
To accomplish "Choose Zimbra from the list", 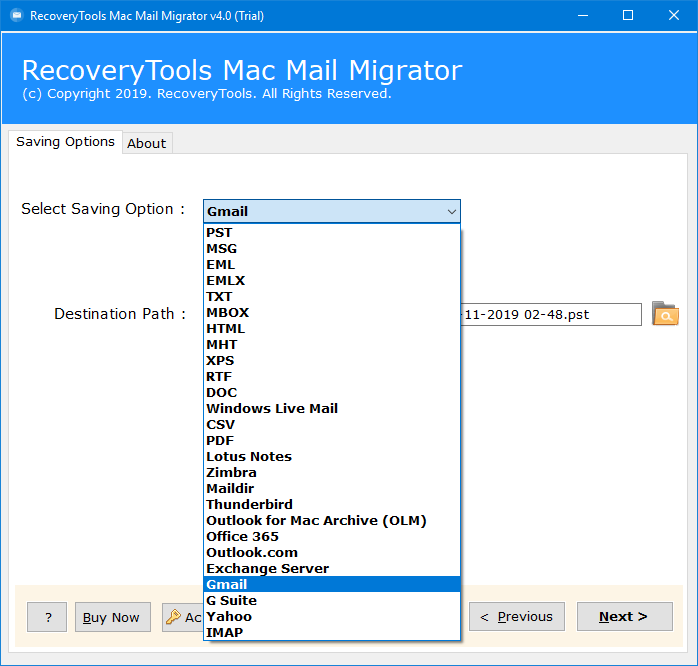I will (332, 473).
